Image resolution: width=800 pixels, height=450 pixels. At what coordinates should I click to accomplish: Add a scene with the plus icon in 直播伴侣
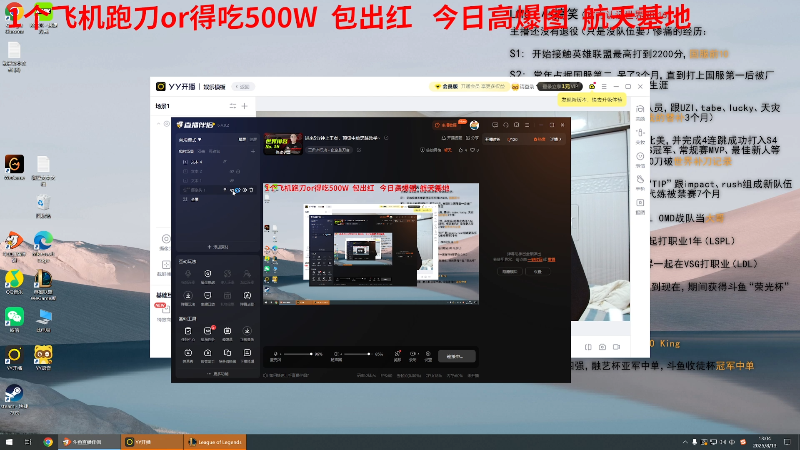coord(253,152)
